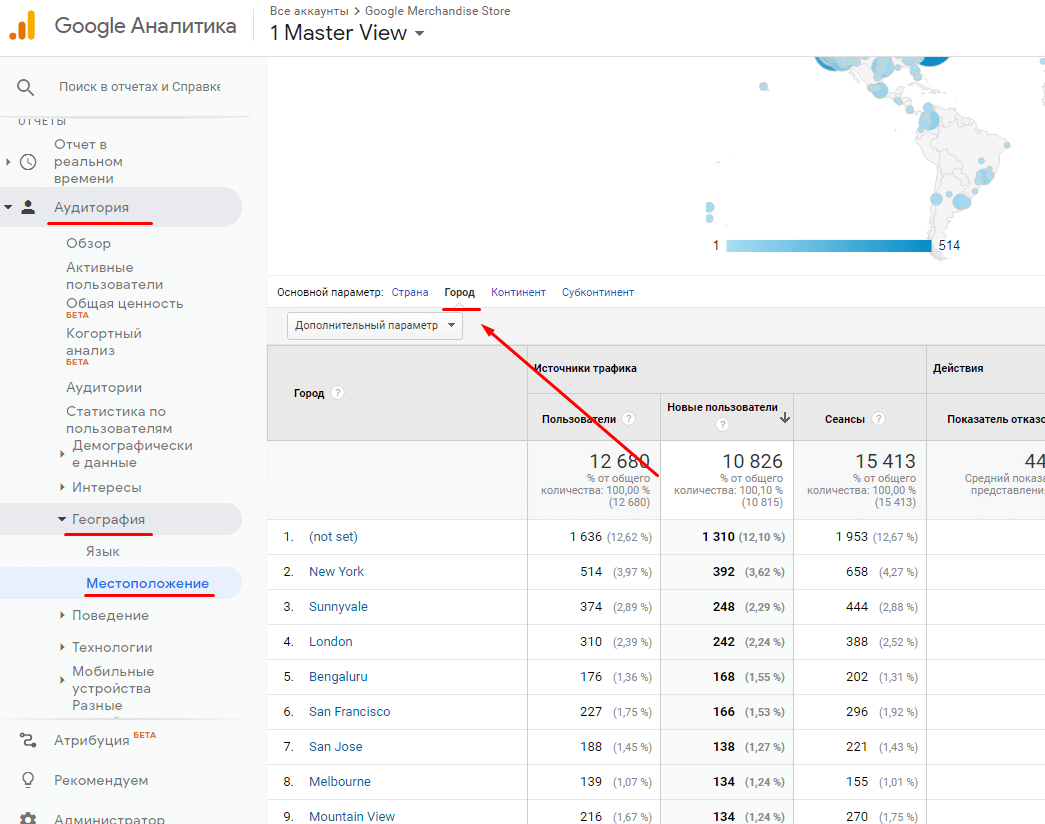Viewport: 1045px width, 824px height.
Task: Click the Аудитория person icon
Action: pyautogui.click(x=28, y=207)
